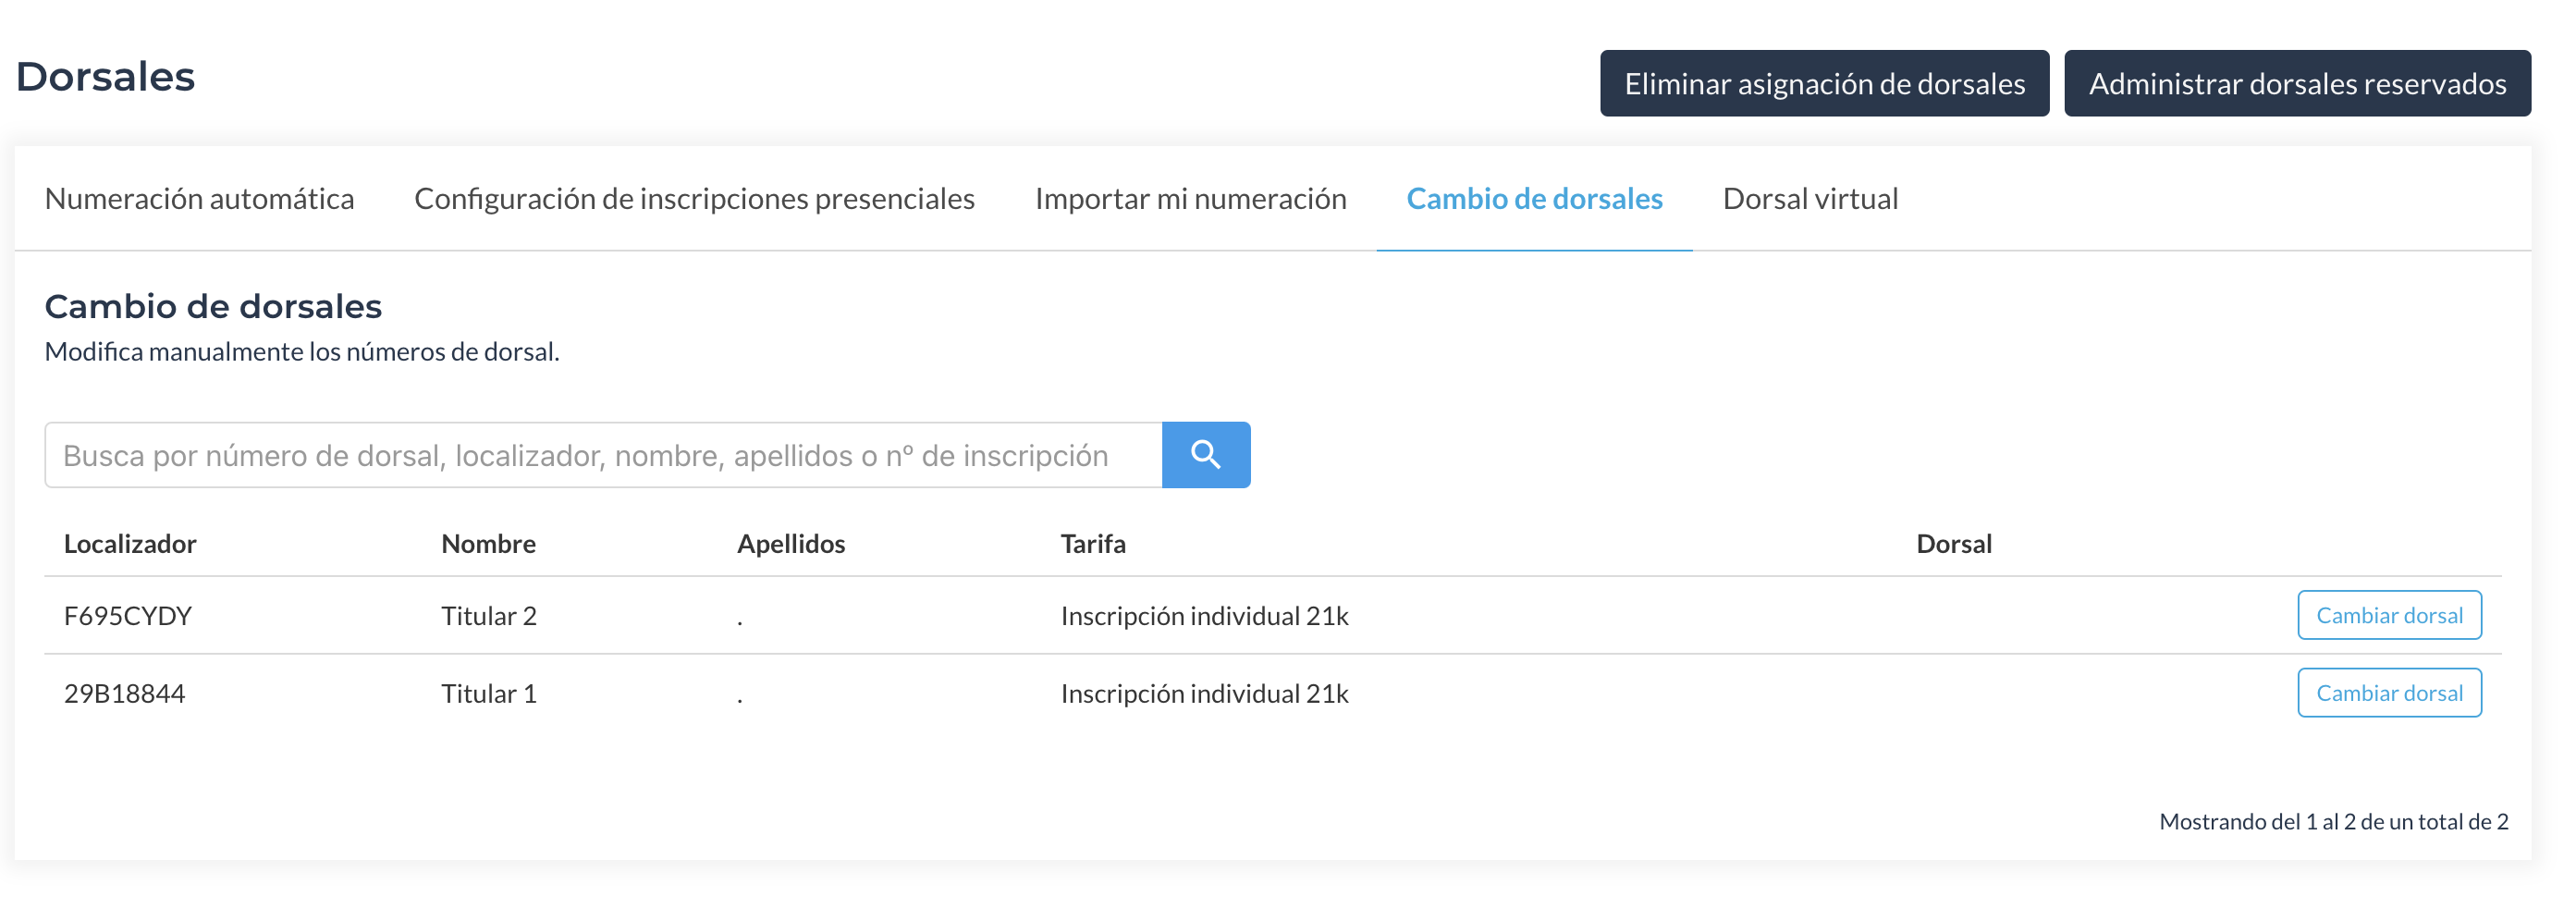Click Cambiar dorsal for Titular 2
Screen dimensions: 2576x921
[2389, 616]
